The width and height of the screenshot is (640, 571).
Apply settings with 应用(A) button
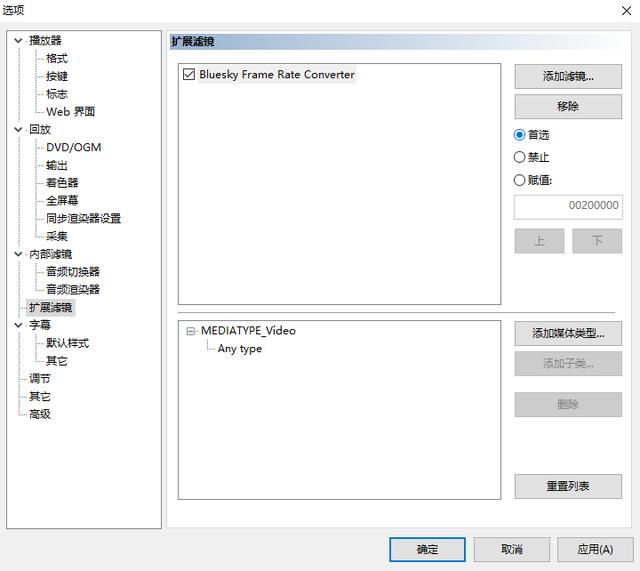pos(595,549)
